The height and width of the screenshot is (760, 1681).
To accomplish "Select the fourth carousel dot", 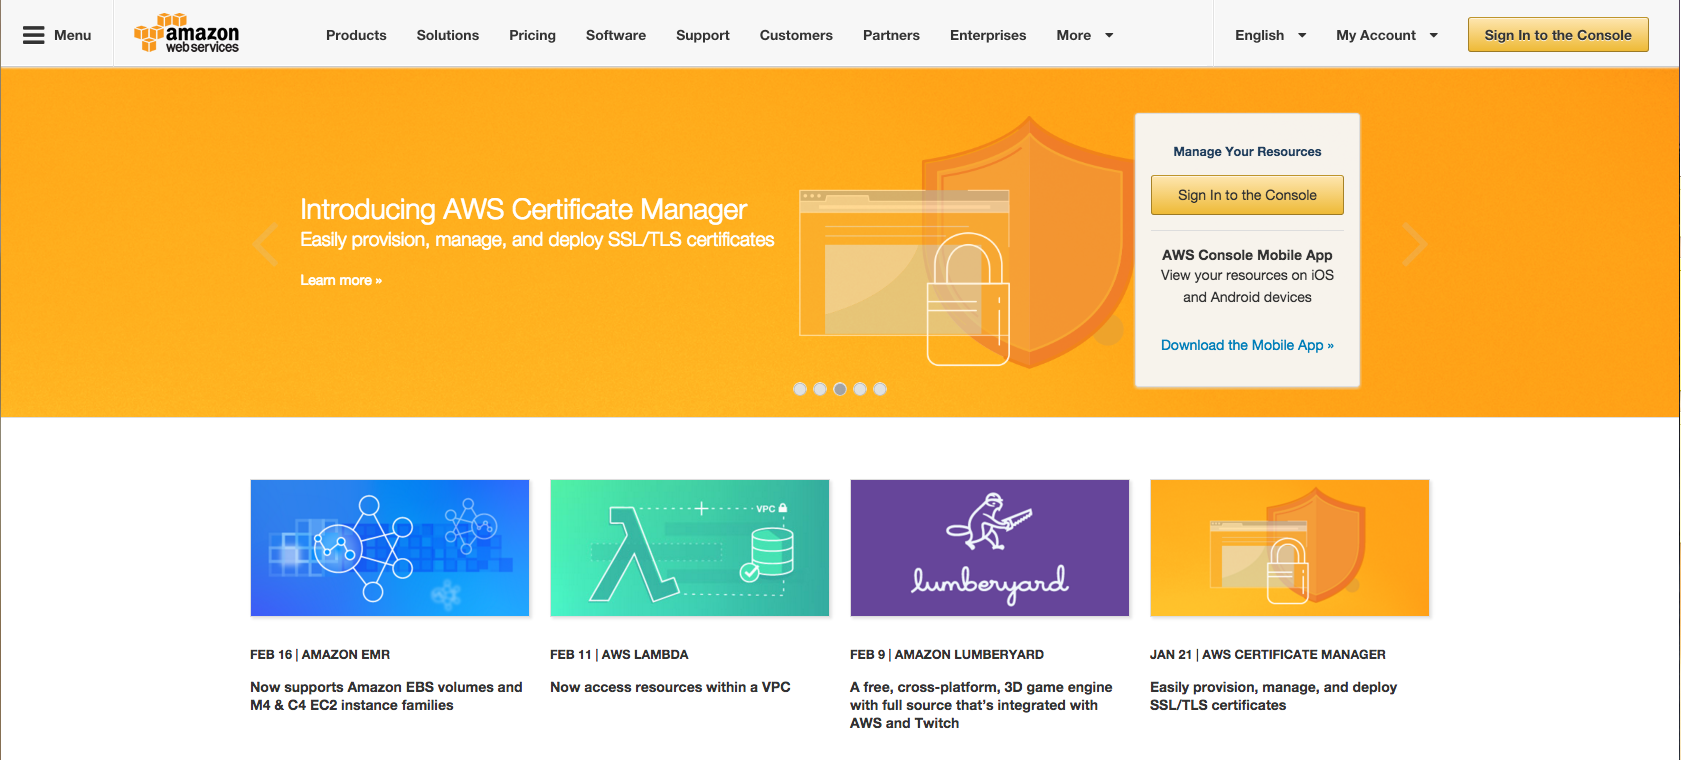I will click(x=860, y=389).
